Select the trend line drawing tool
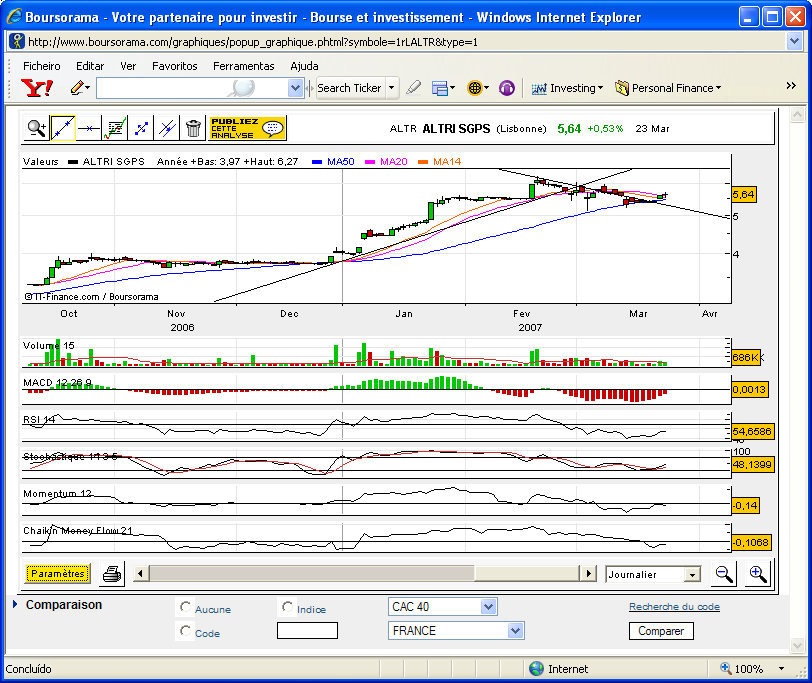 (63, 128)
